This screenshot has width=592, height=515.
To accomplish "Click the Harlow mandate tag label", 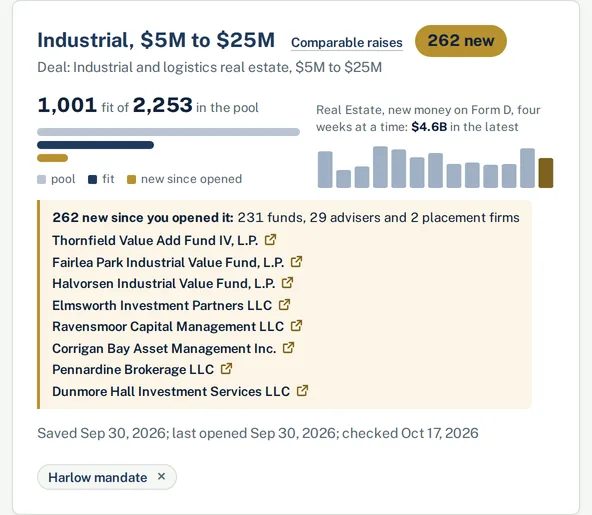I will pos(97,477).
